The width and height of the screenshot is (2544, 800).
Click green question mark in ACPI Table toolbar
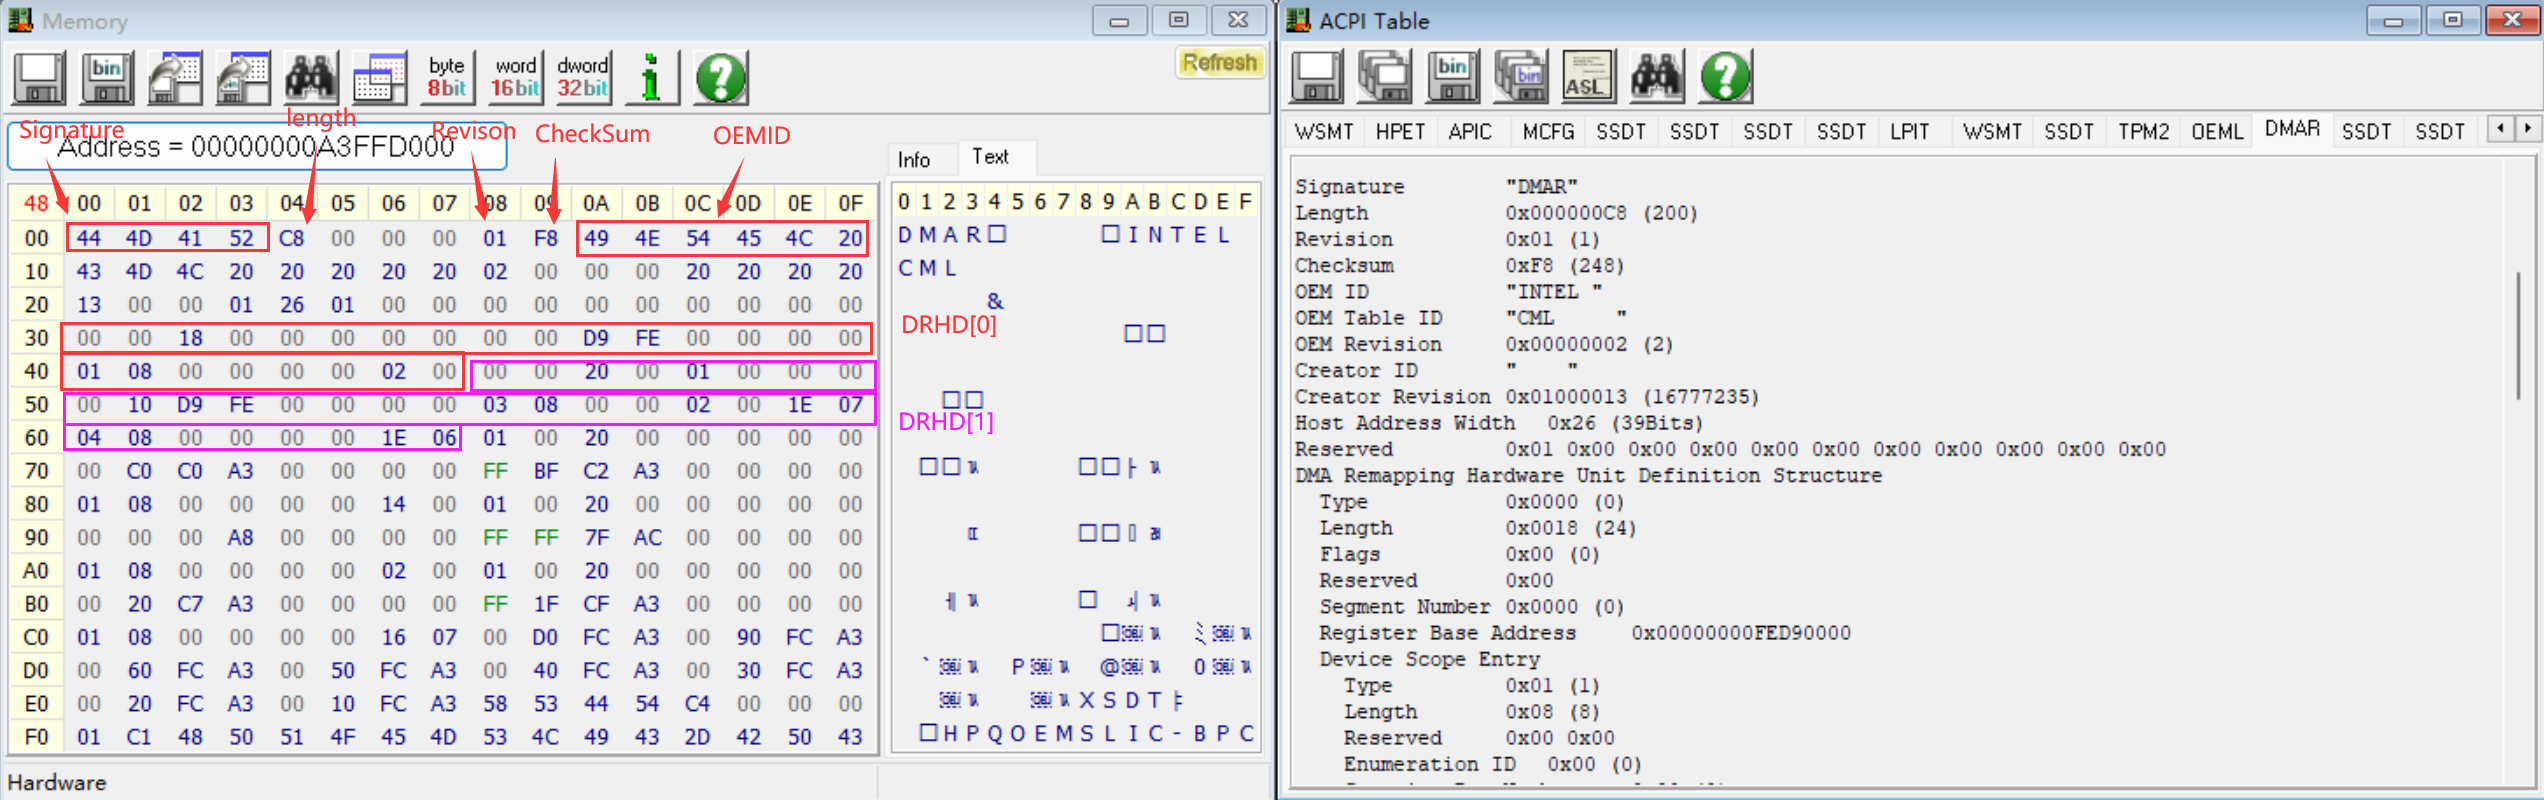1725,77
